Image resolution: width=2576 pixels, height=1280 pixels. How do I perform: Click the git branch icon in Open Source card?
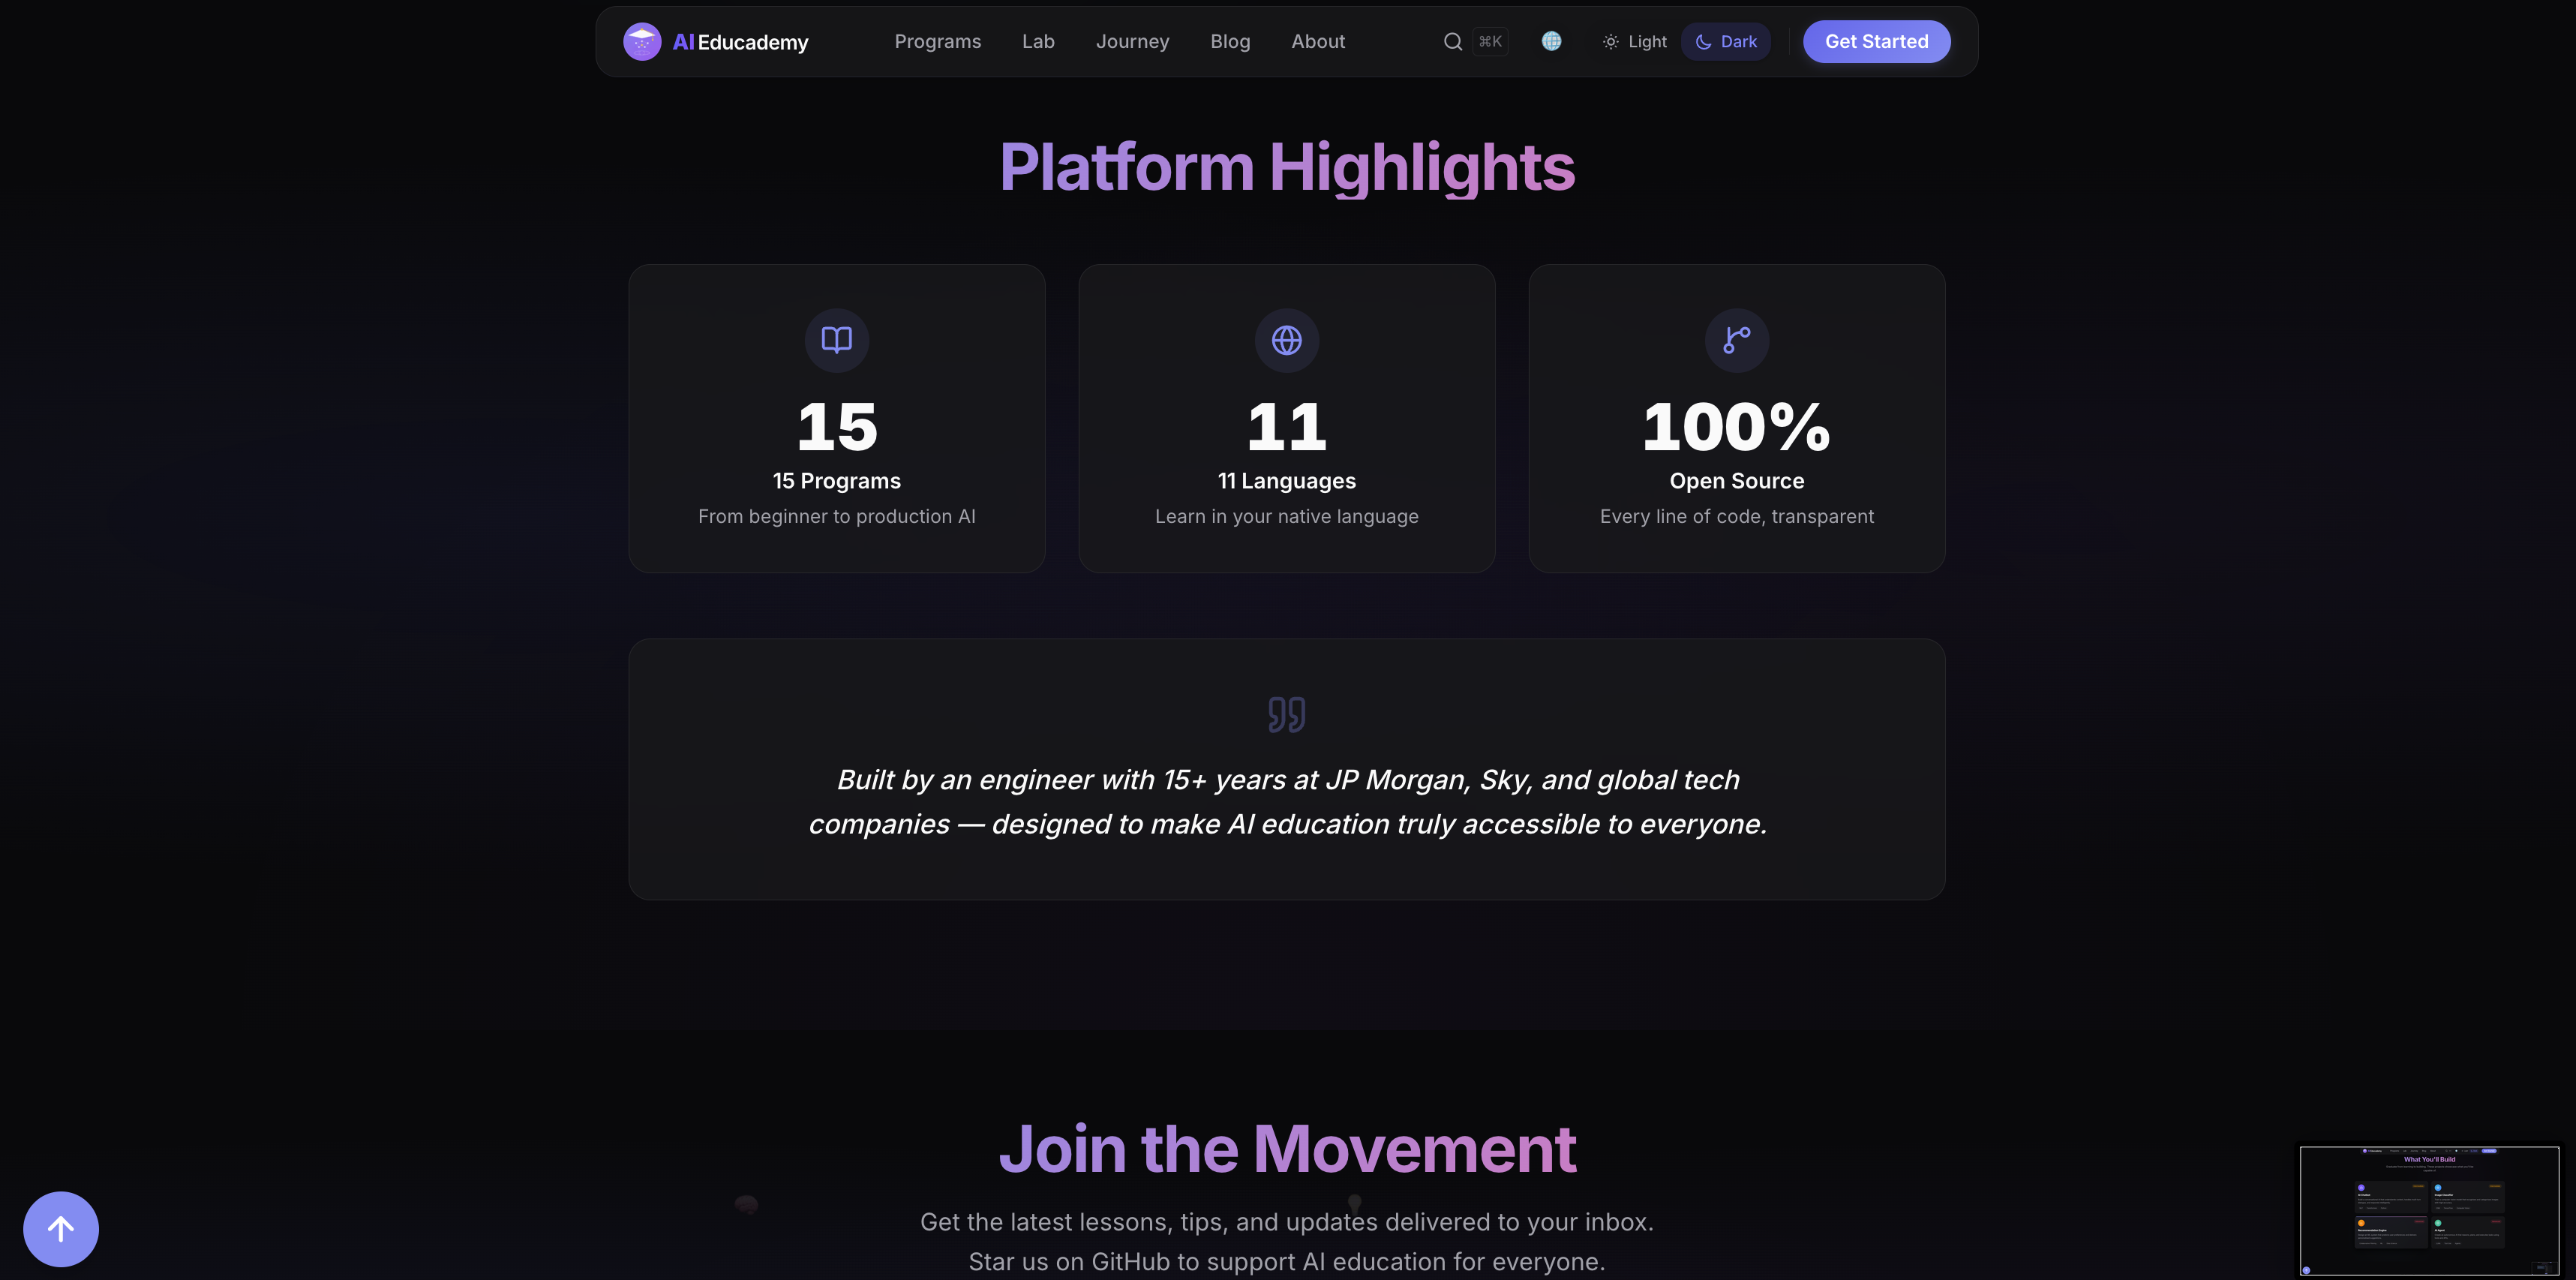click(1736, 340)
